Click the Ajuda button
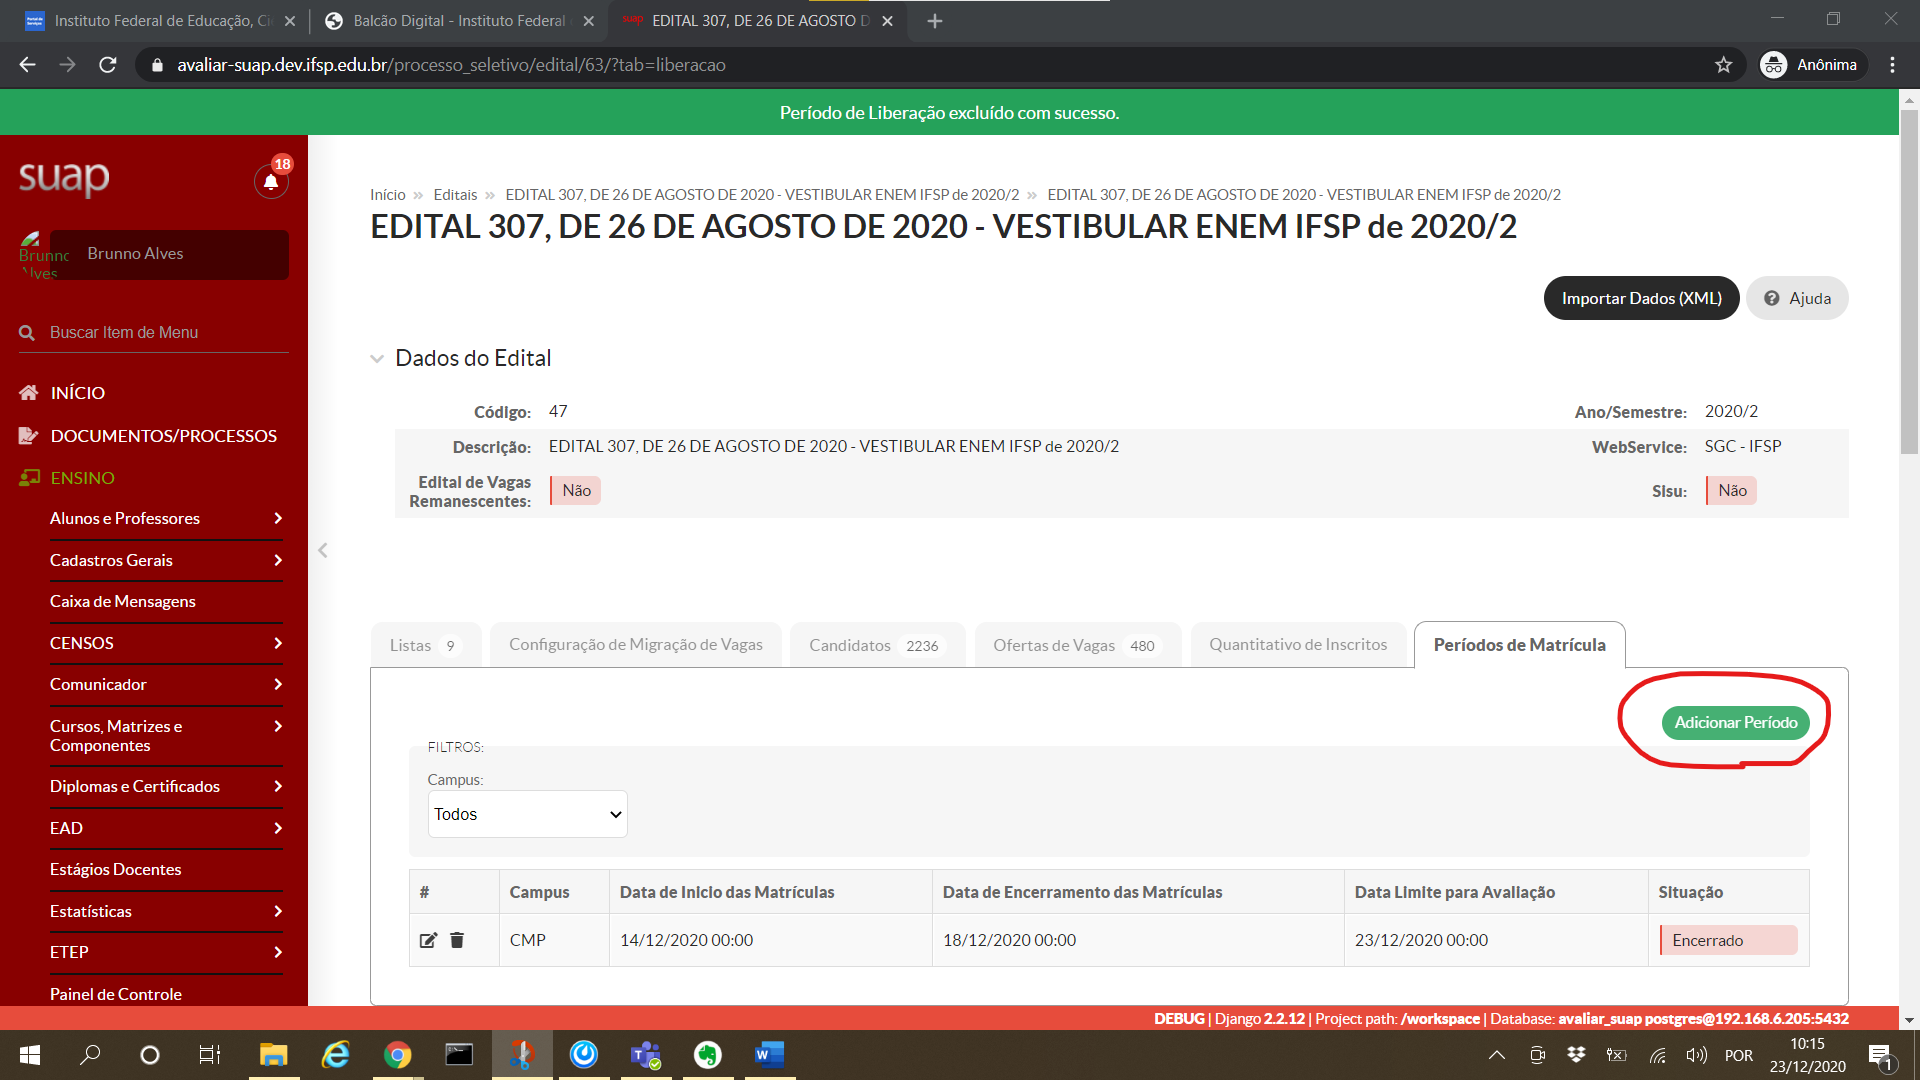The height and width of the screenshot is (1080, 1920). coord(1797,298)
